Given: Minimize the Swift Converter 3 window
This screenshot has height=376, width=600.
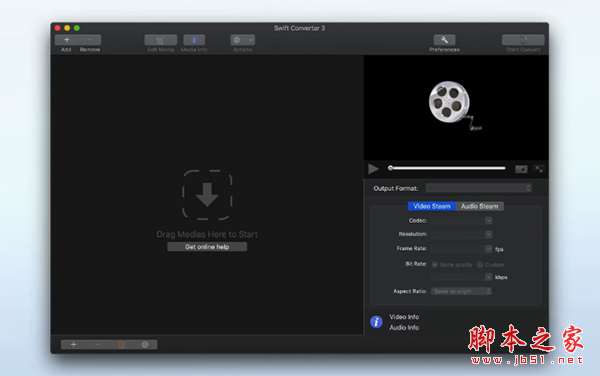Looking at the screenshot, I should click(x=67, y=28).
